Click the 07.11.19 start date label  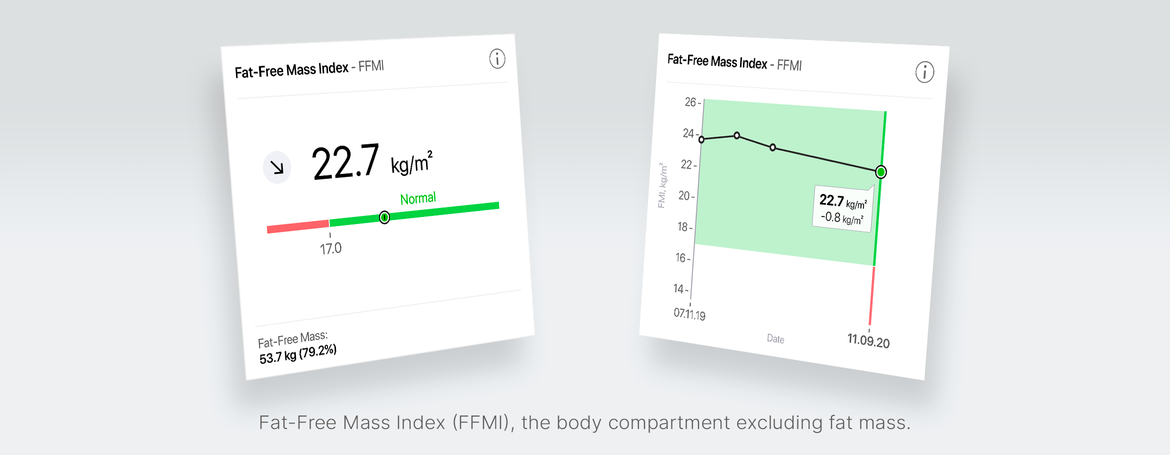[x=689, y=315]
